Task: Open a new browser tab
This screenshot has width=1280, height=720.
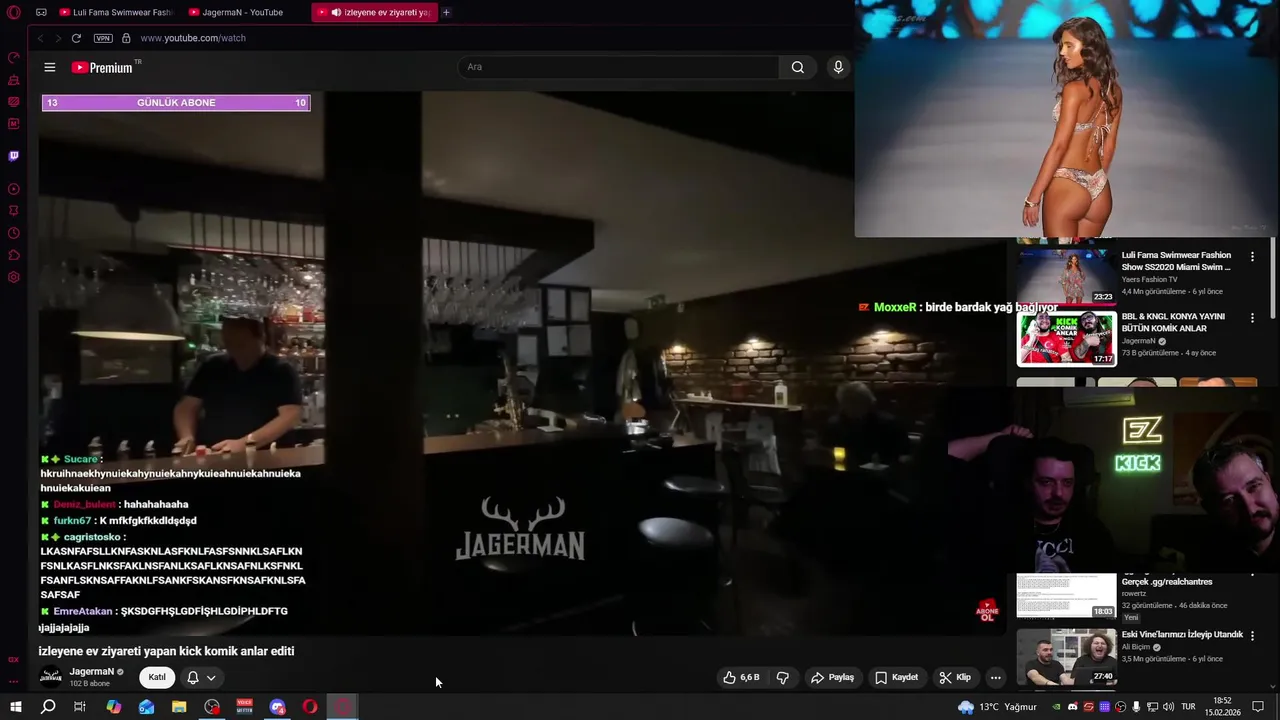Action: [446, 12]
